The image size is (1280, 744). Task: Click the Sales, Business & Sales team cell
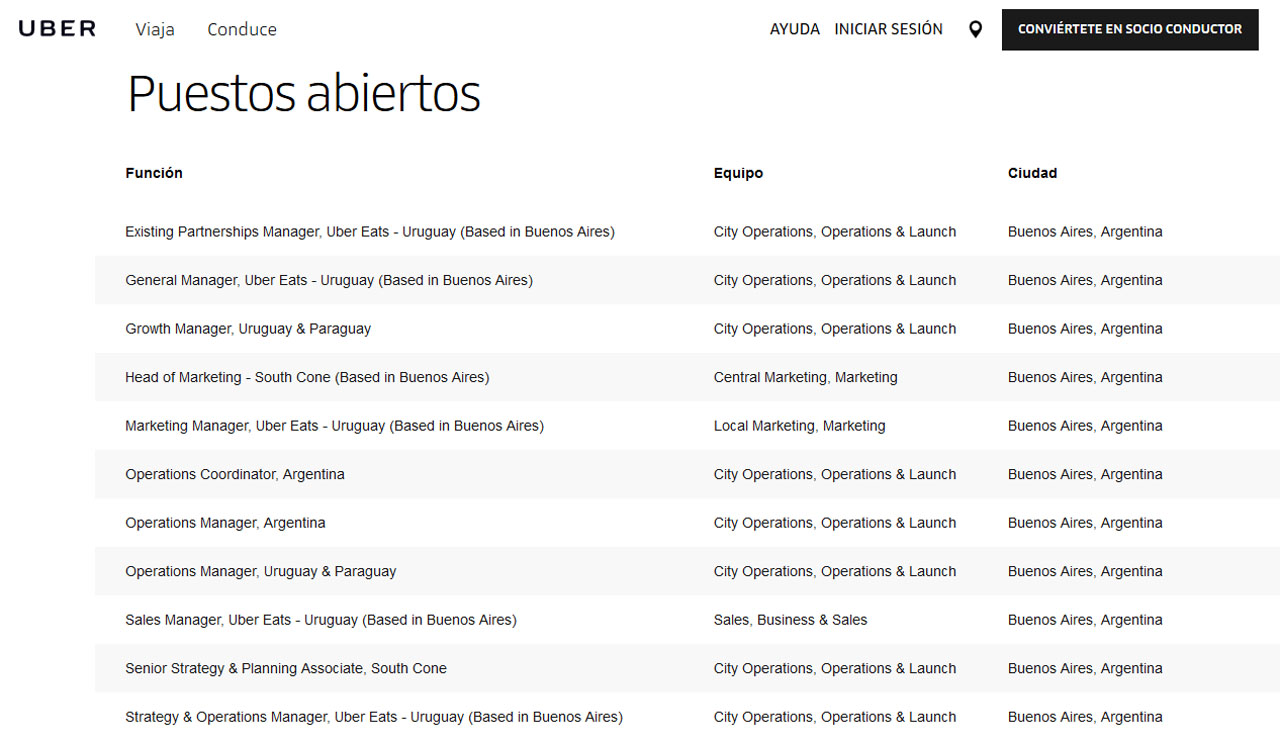[791, 620]
